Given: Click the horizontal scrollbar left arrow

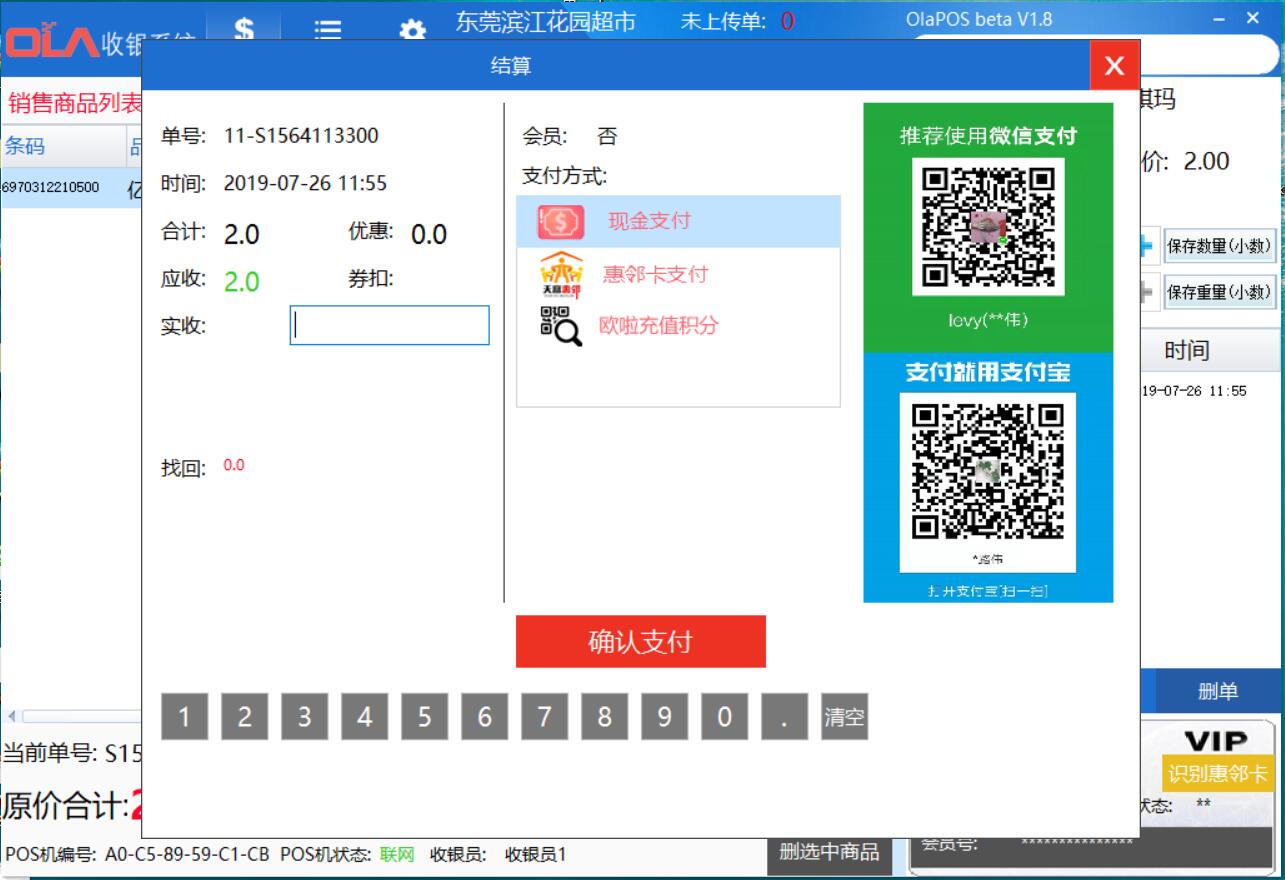Looking at the screenshot, I should pyautogui.click(x=12, y=716).
